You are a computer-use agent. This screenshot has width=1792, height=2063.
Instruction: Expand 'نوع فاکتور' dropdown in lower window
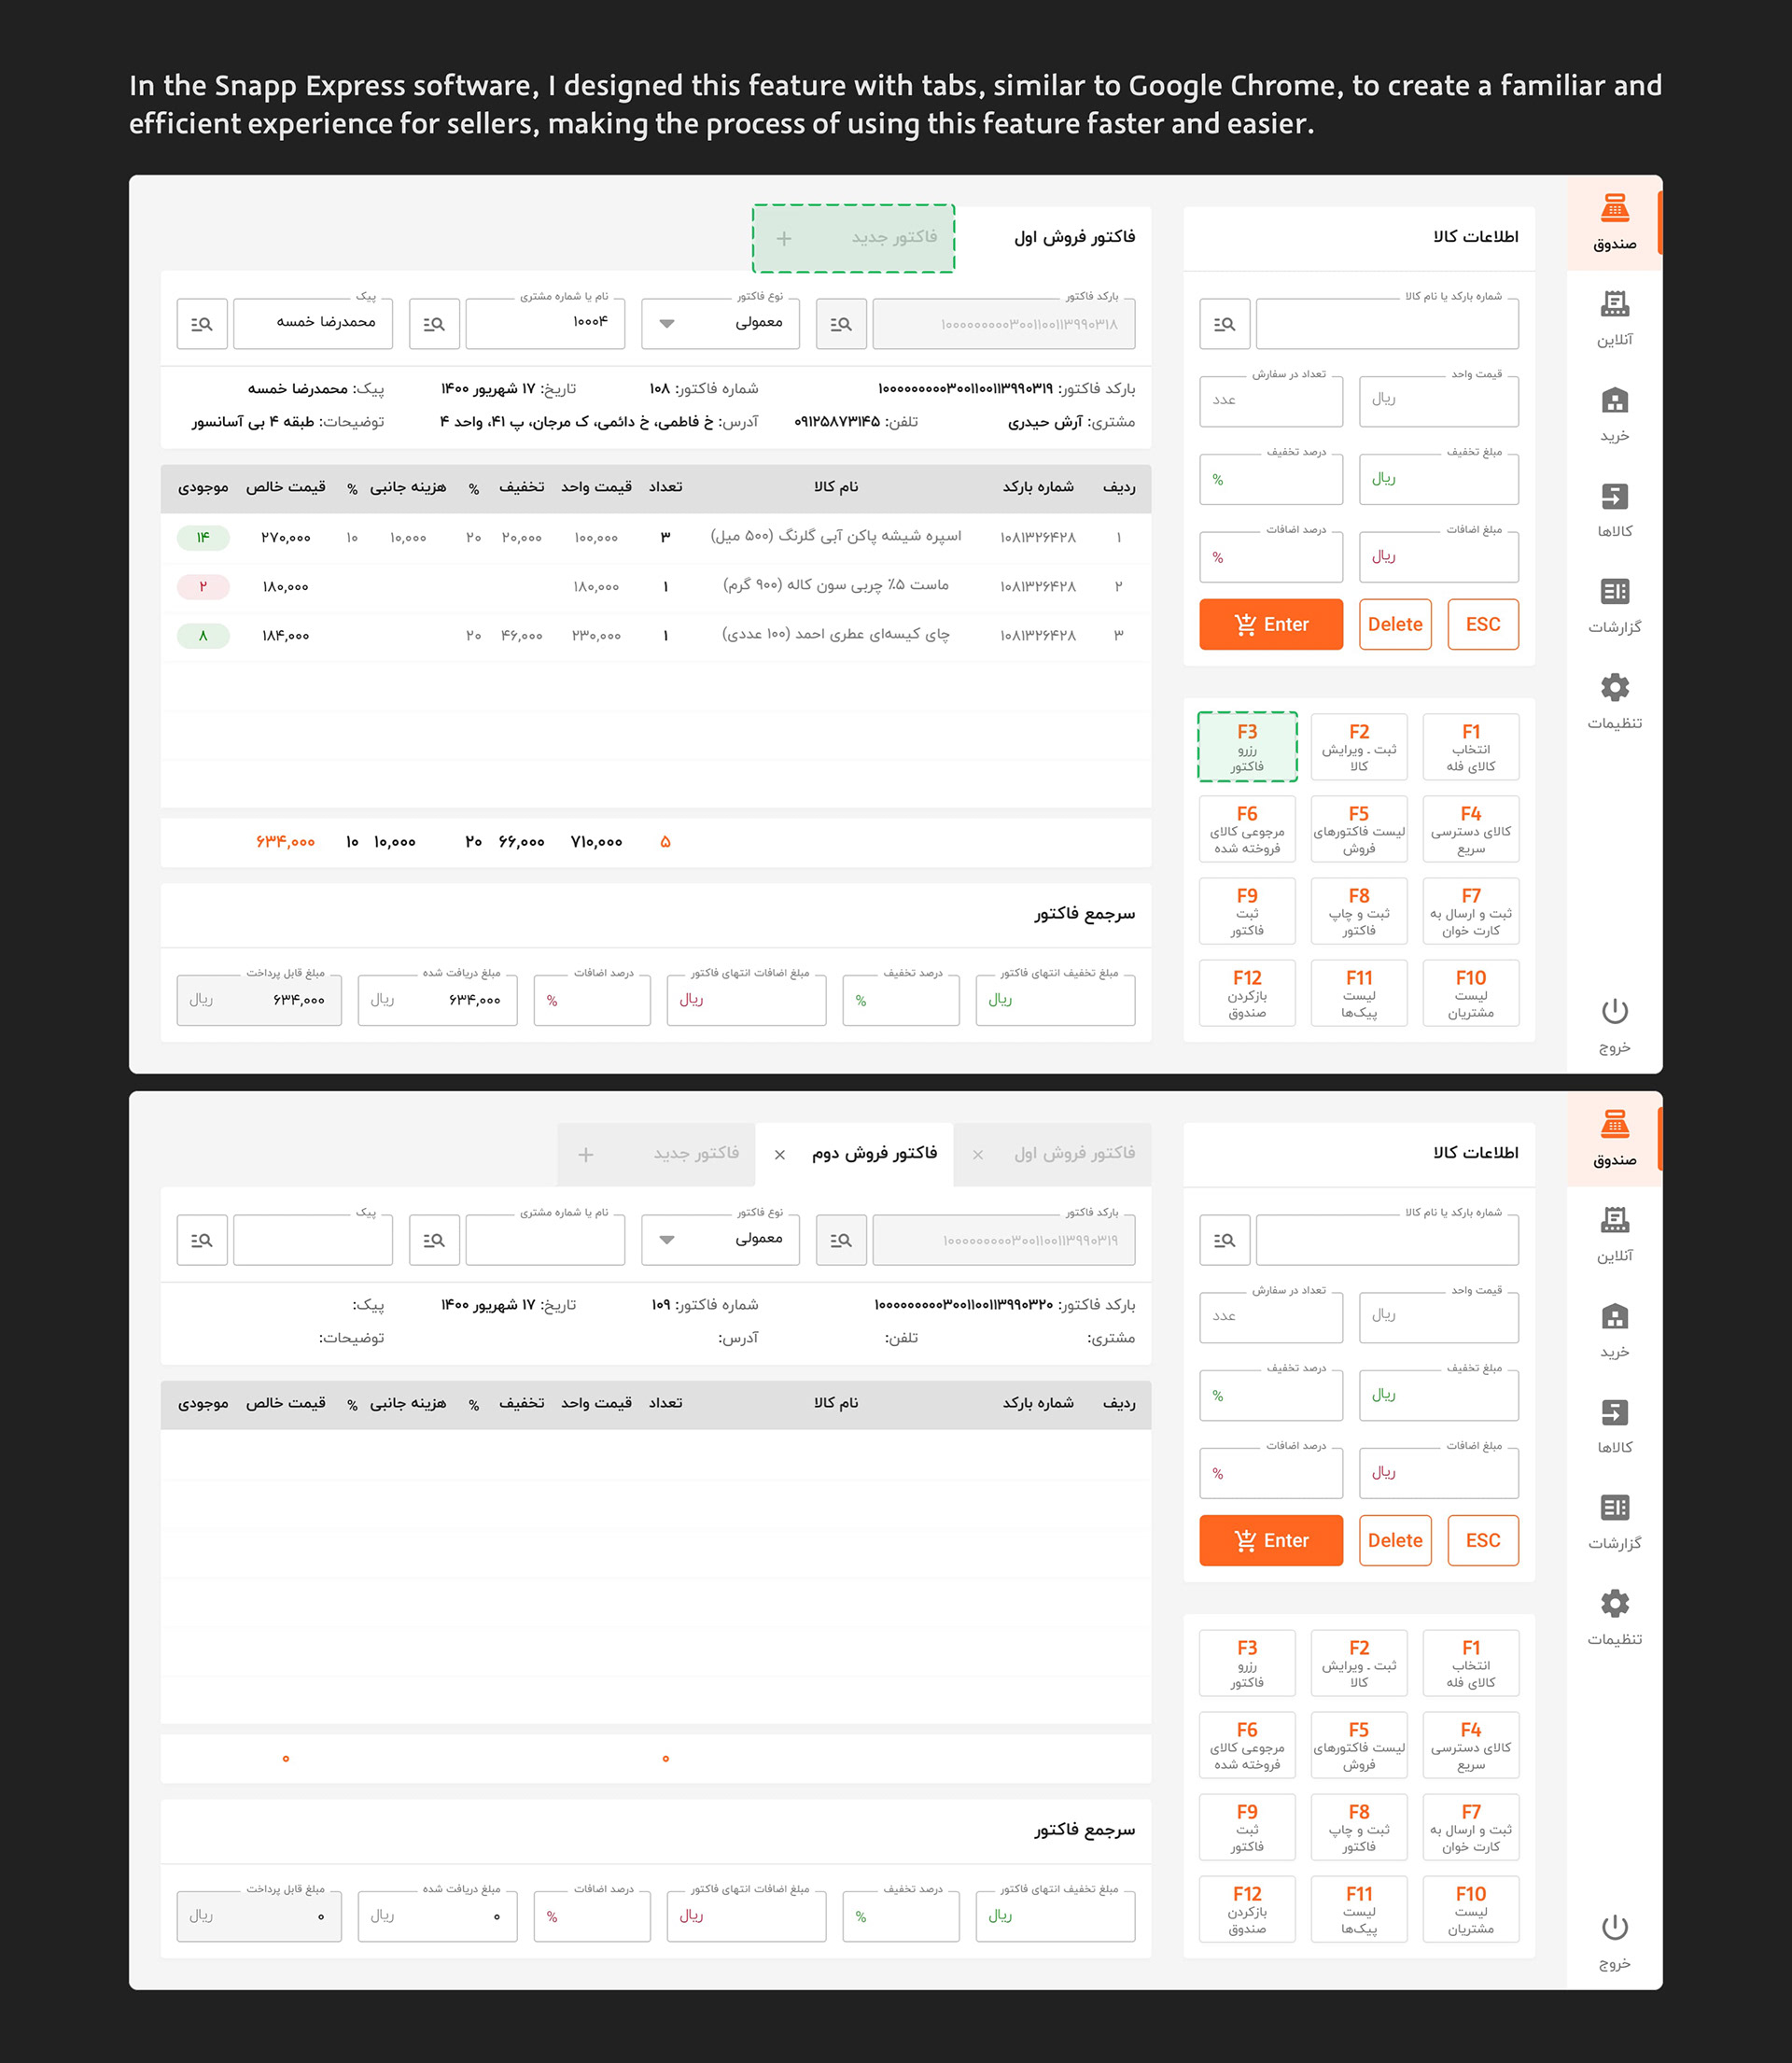click(667, 1240)
